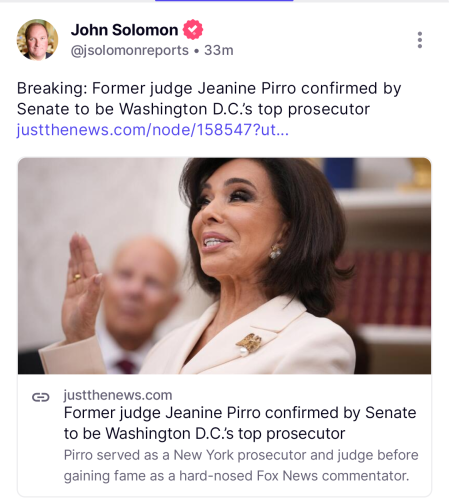Click the pearl earring in the preview photo

pos(275,252)
